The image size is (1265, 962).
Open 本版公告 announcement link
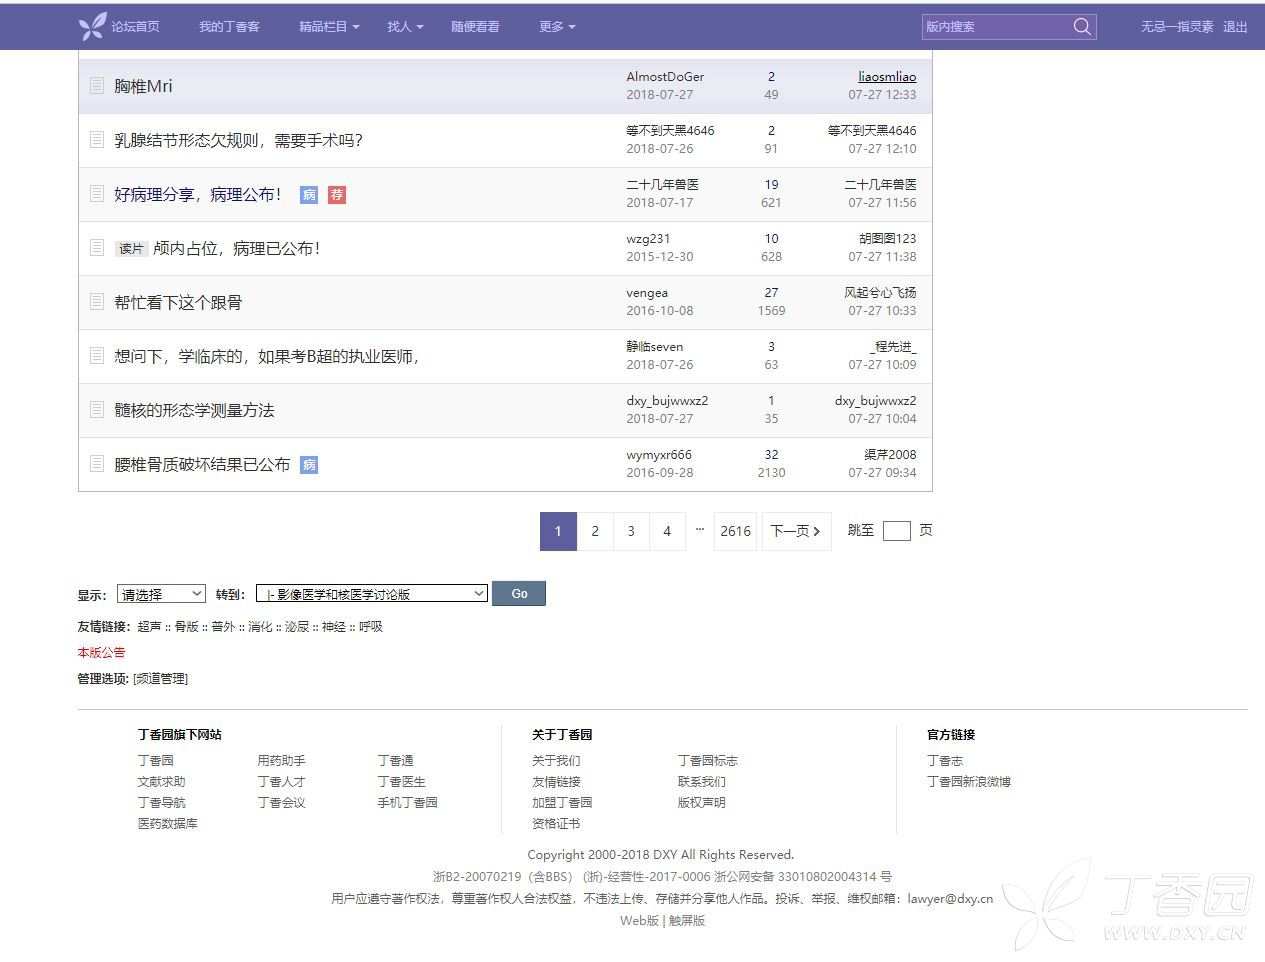pyautogui.click(x=101, y=653)
